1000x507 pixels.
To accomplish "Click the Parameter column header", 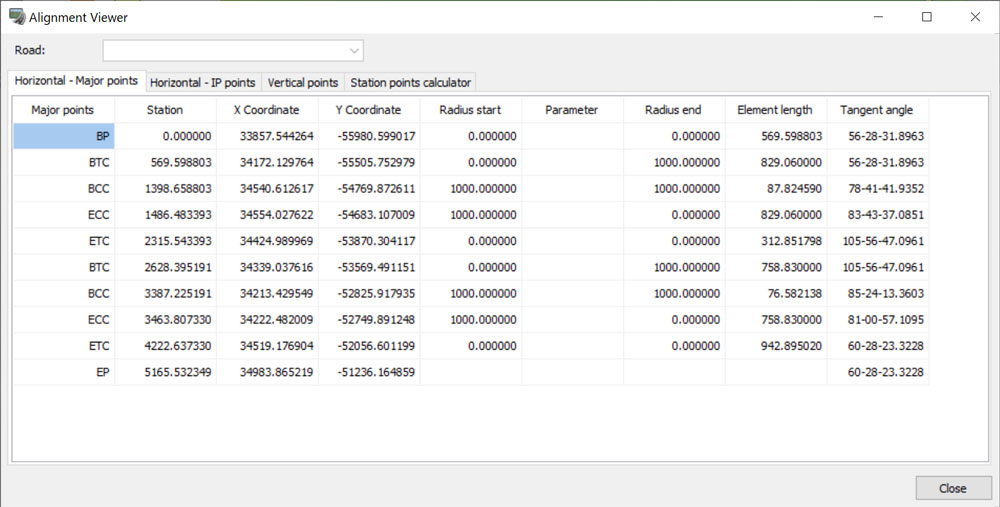I will click(x=572, y=110).
